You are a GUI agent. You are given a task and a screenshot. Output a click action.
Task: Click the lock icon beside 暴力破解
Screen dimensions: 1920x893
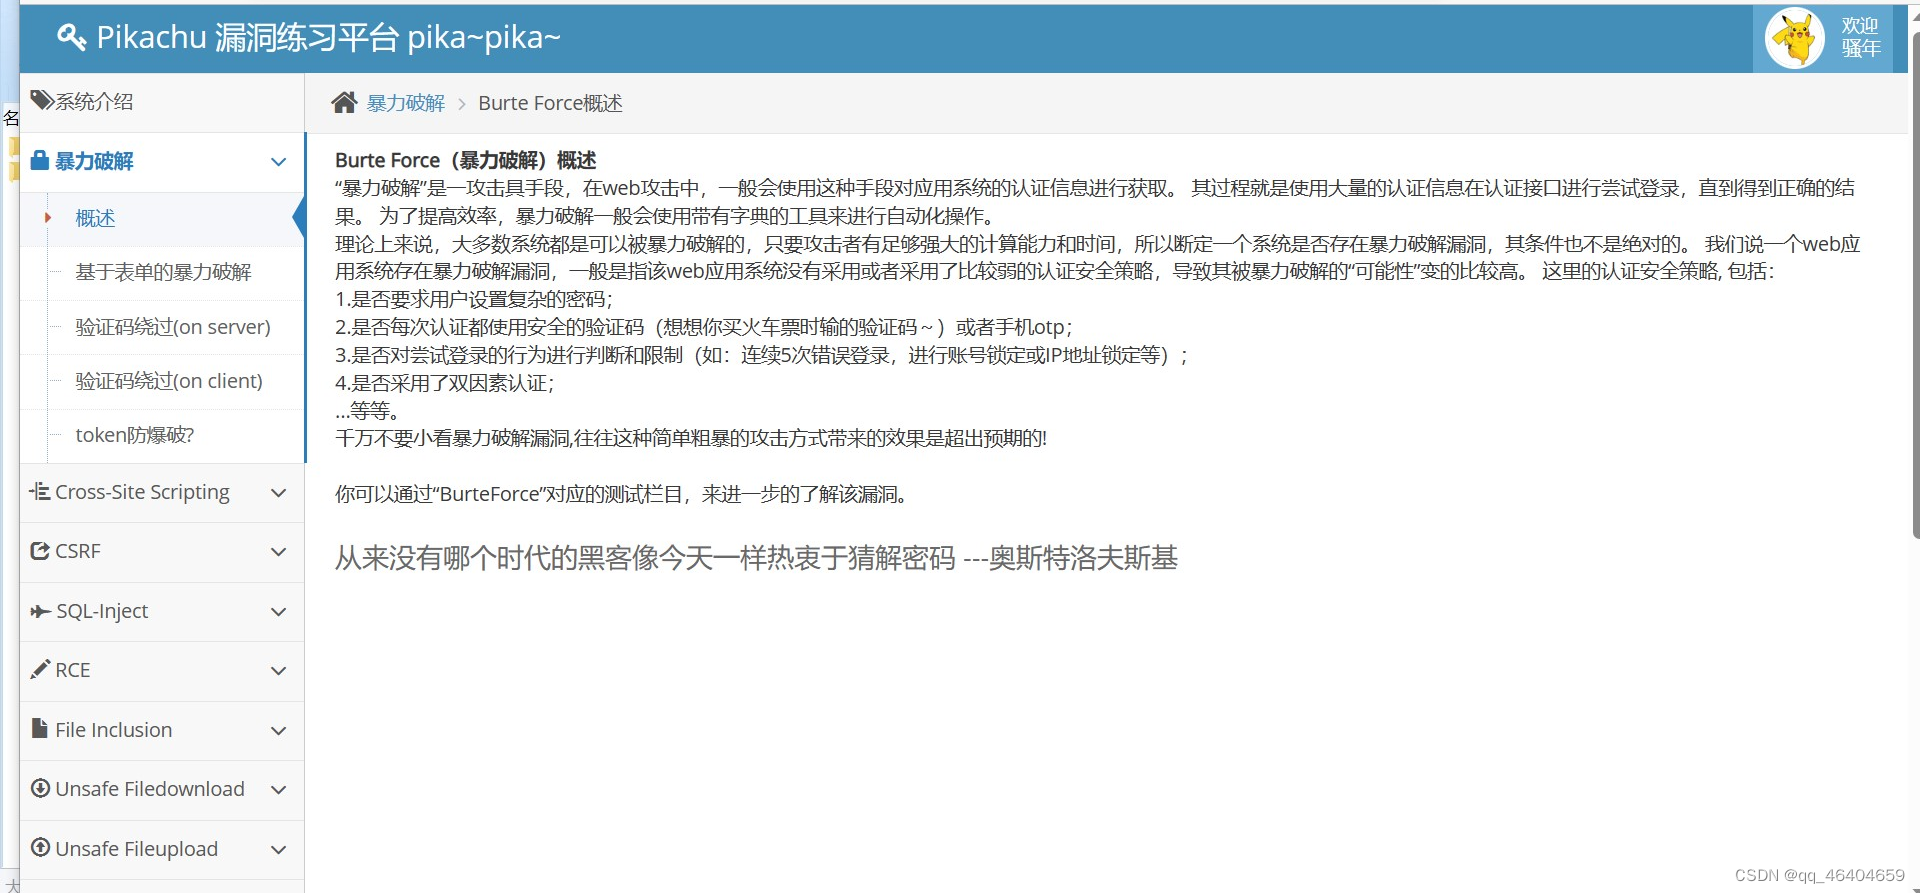(x=40, y=160)
